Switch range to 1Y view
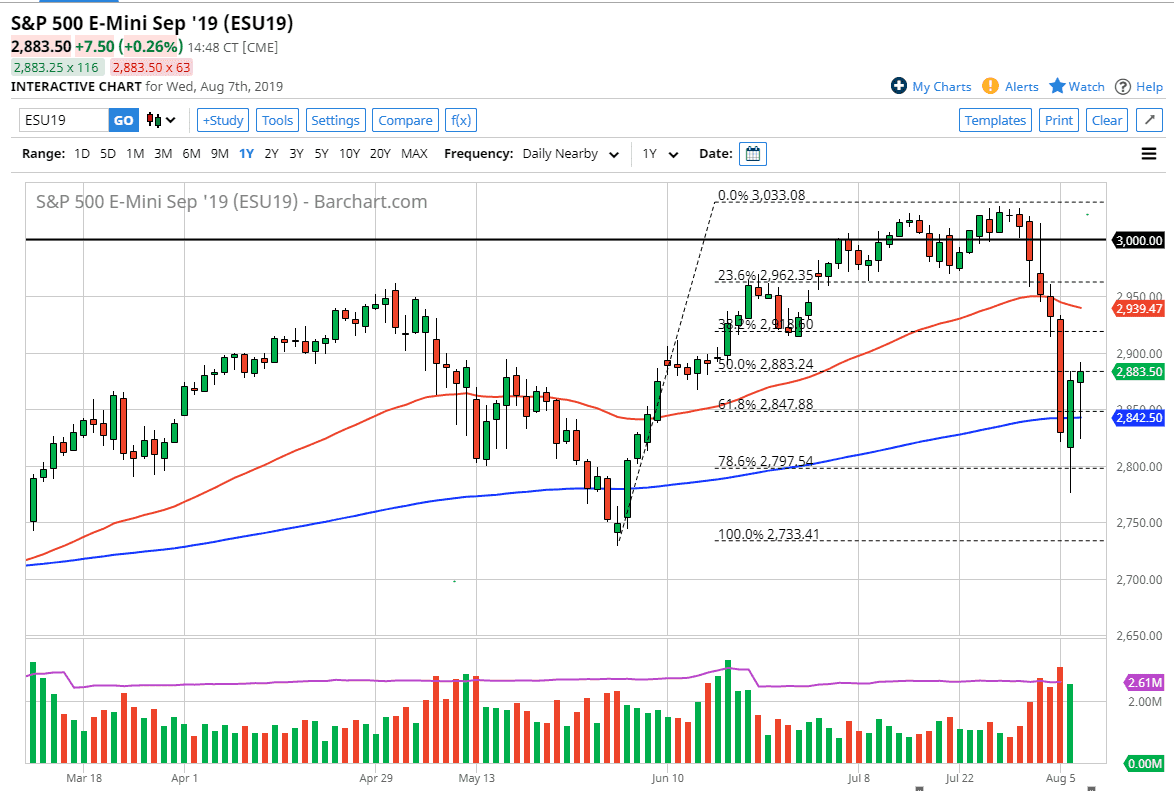The width and height of the screenshot is (1174, 791). [246, 153]
